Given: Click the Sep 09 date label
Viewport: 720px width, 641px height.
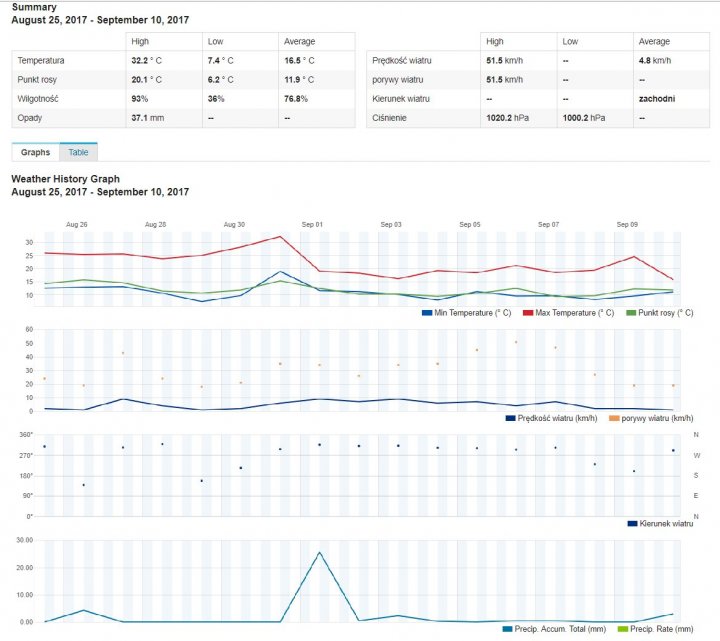Looking at the screenshot, I should (x=627, y=224).
